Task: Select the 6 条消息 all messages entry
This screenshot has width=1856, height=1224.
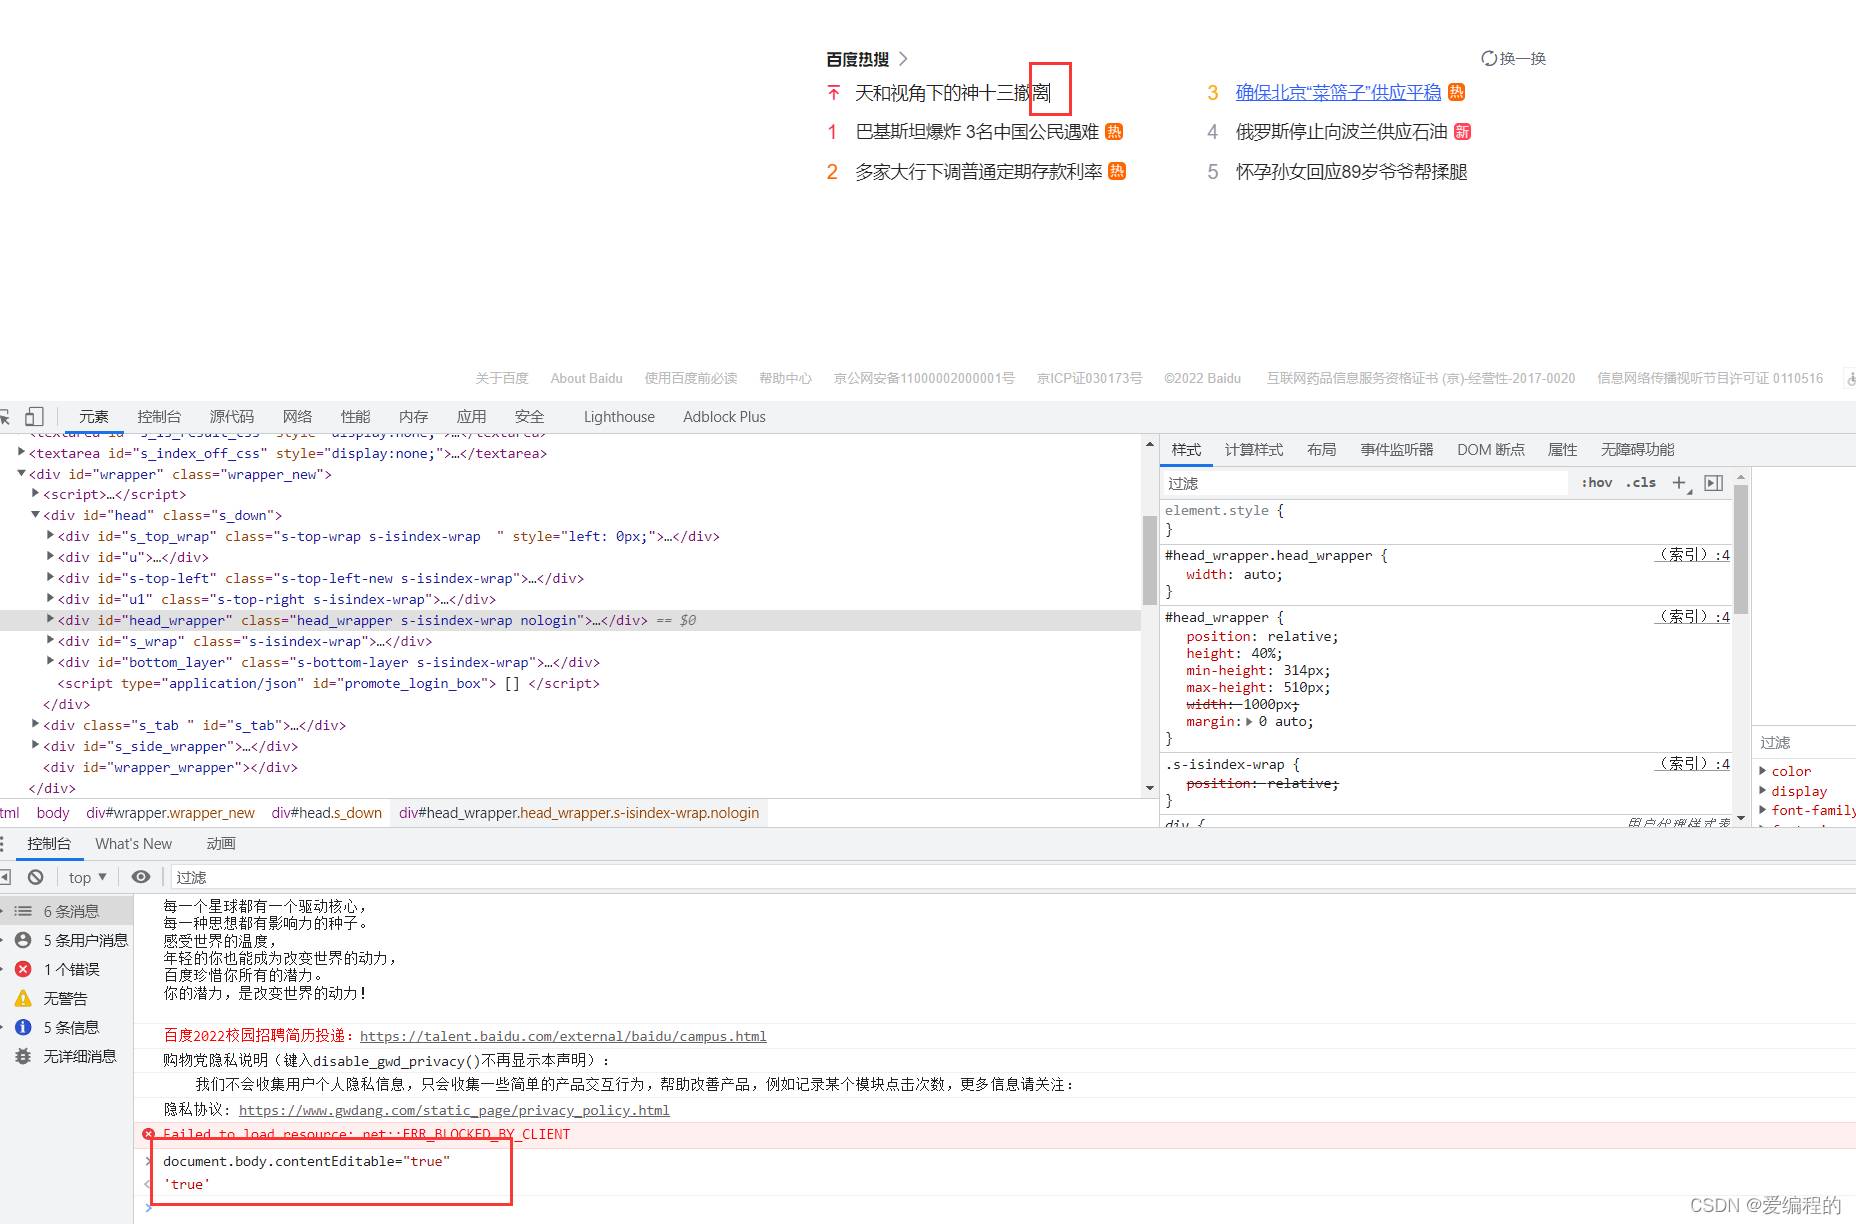Action: tap(66, 911)
